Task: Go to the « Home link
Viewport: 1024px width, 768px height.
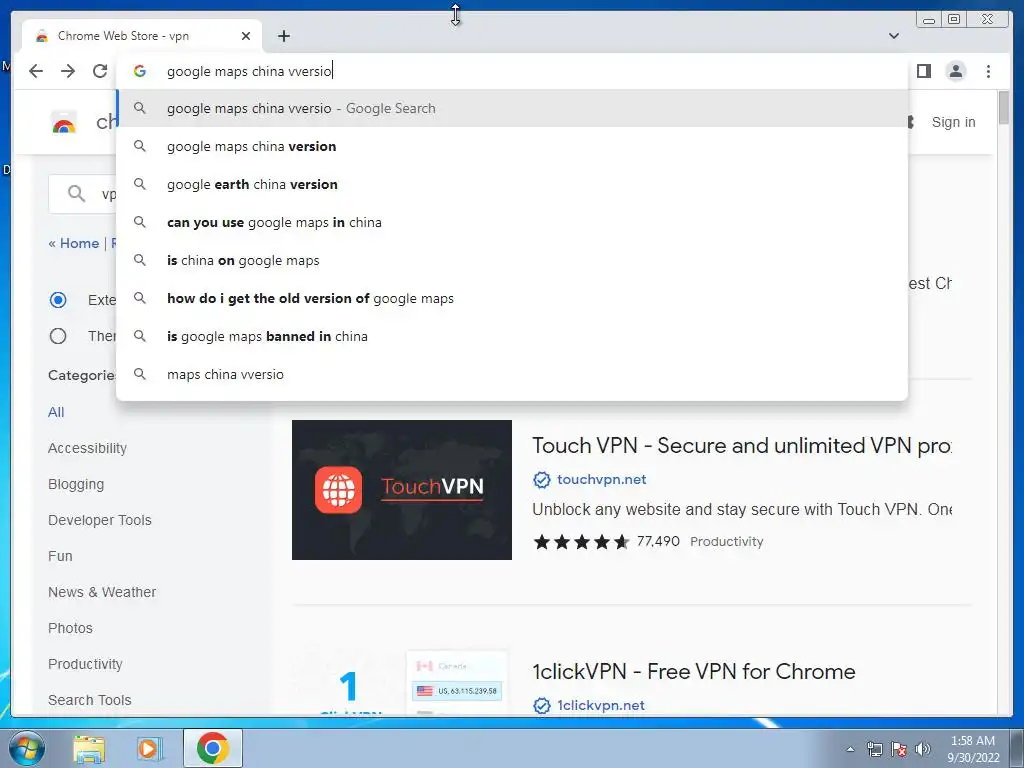Action: 73,243
